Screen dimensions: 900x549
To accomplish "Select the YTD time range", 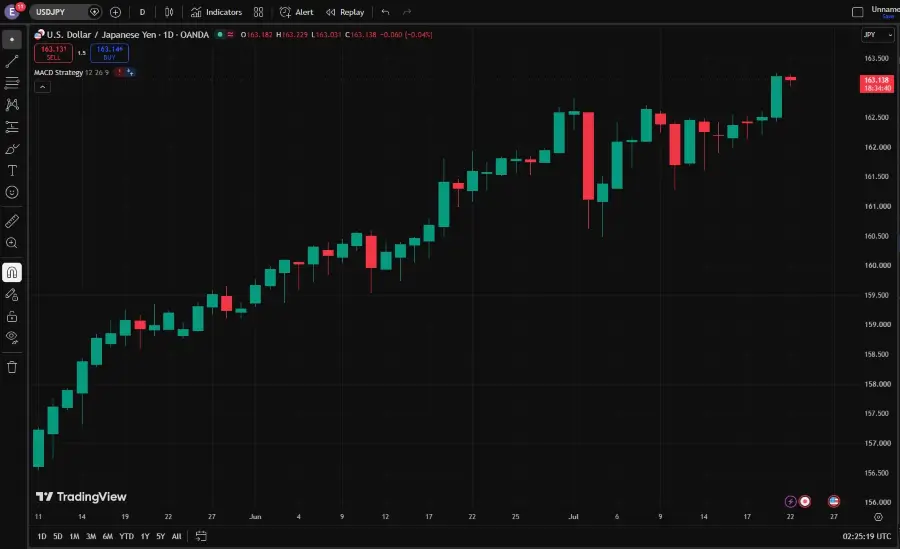I will [x=126, y=536].
